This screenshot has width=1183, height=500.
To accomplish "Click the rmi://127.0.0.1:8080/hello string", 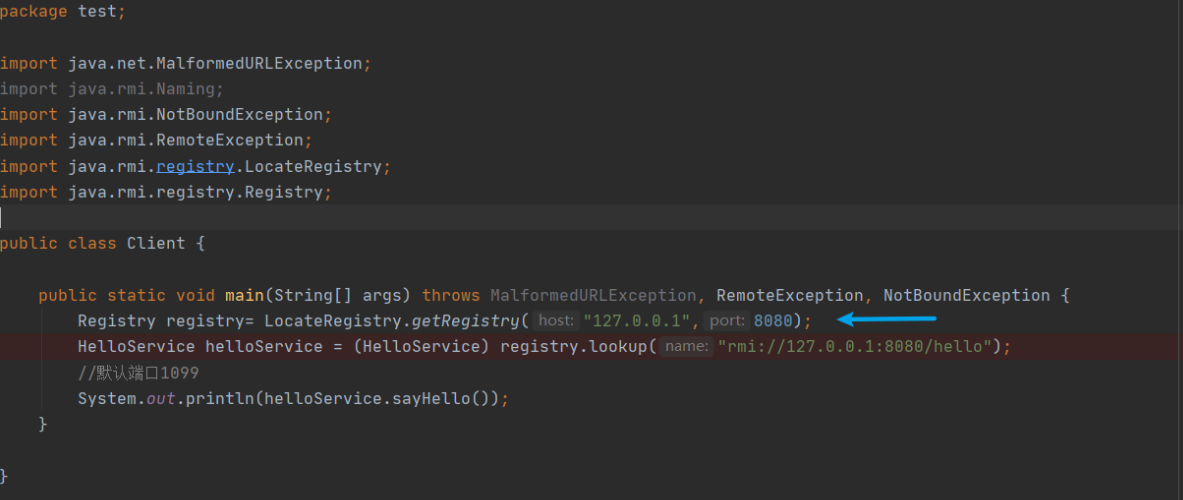I will pyautogui.click(x=854, y=347).
